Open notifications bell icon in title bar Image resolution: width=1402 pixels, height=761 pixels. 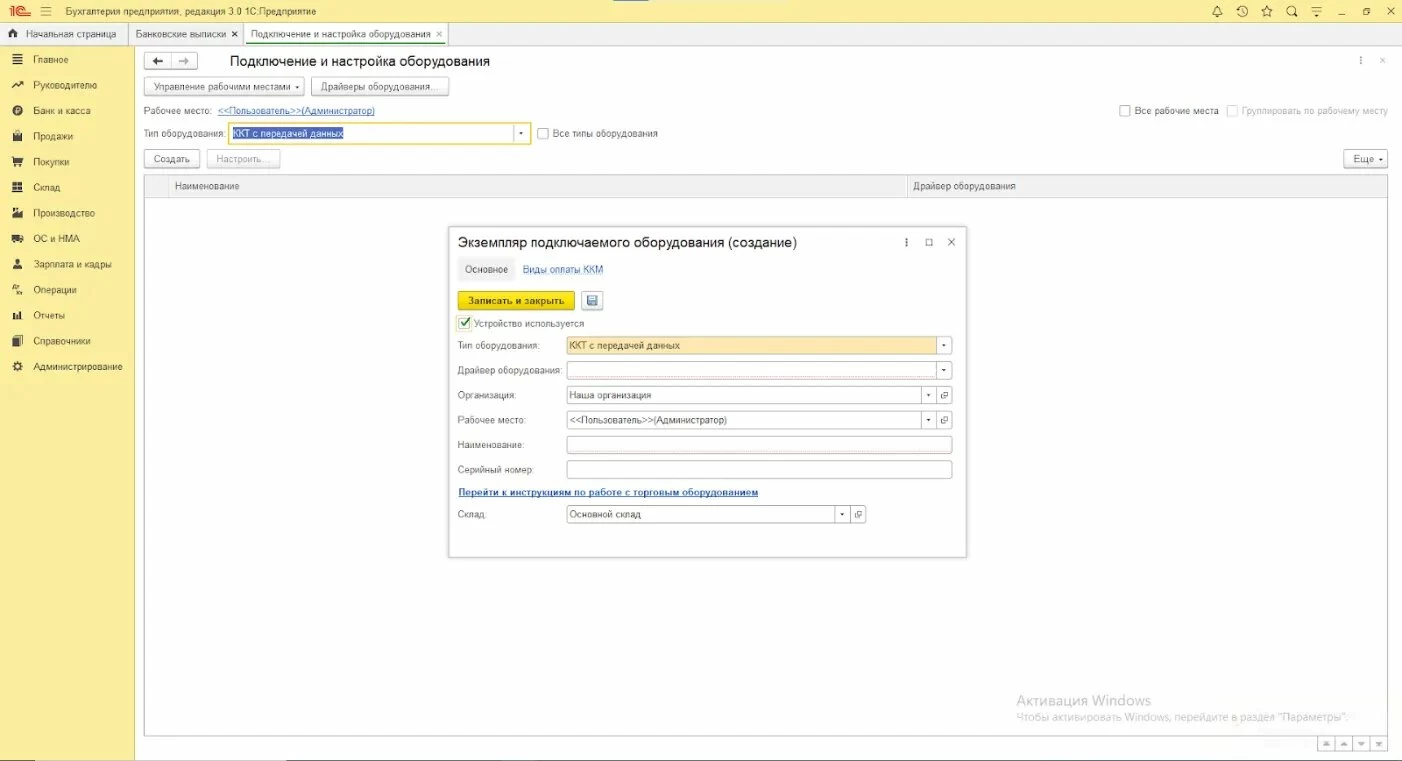tap(1217, 11)
